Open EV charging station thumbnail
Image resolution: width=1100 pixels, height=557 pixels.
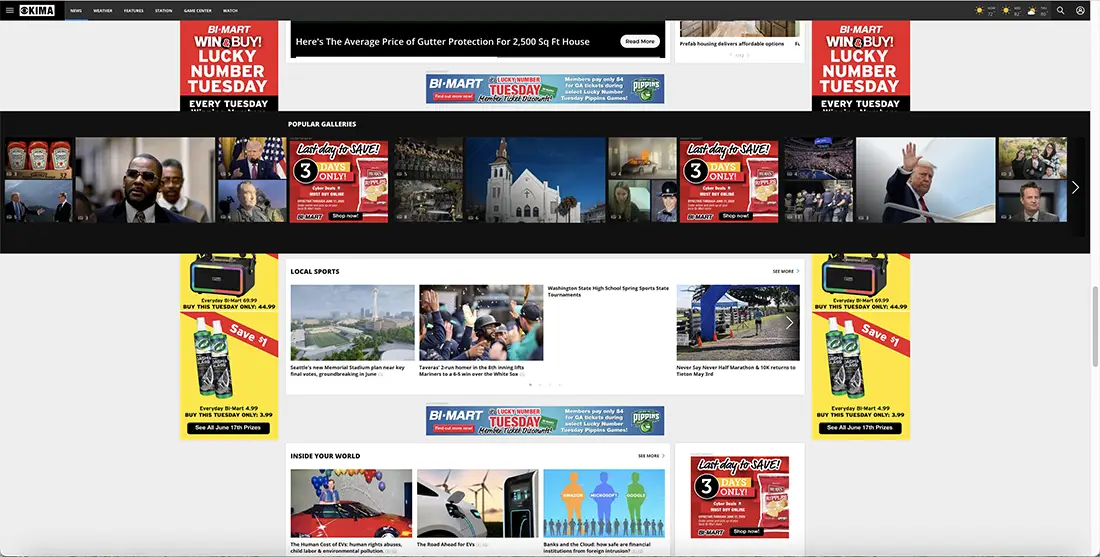[478, 504]
